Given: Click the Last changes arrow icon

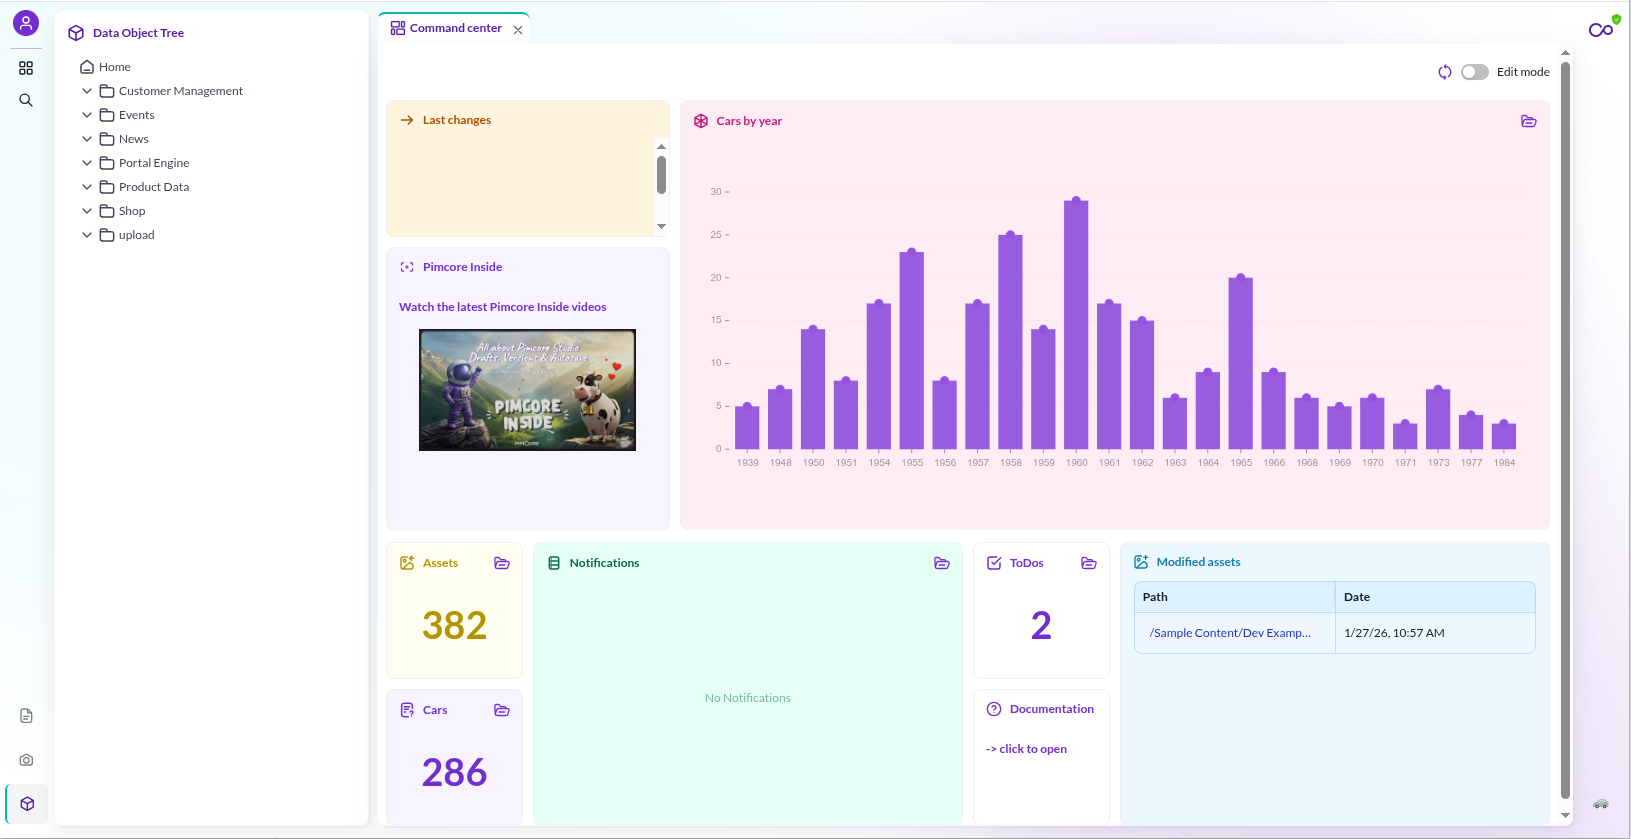Looking at the screenshot, I should (407, 120).
